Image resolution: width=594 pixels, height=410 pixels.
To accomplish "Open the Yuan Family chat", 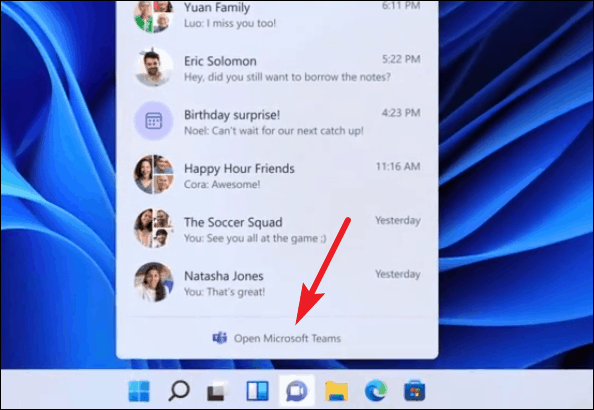I will coord(277,15).
